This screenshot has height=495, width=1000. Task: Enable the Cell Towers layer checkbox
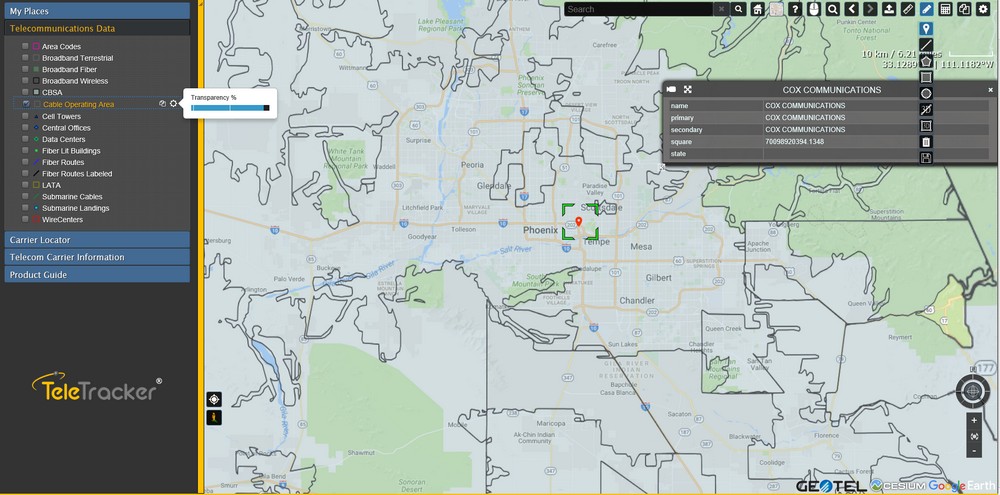[x=25, y=116]
